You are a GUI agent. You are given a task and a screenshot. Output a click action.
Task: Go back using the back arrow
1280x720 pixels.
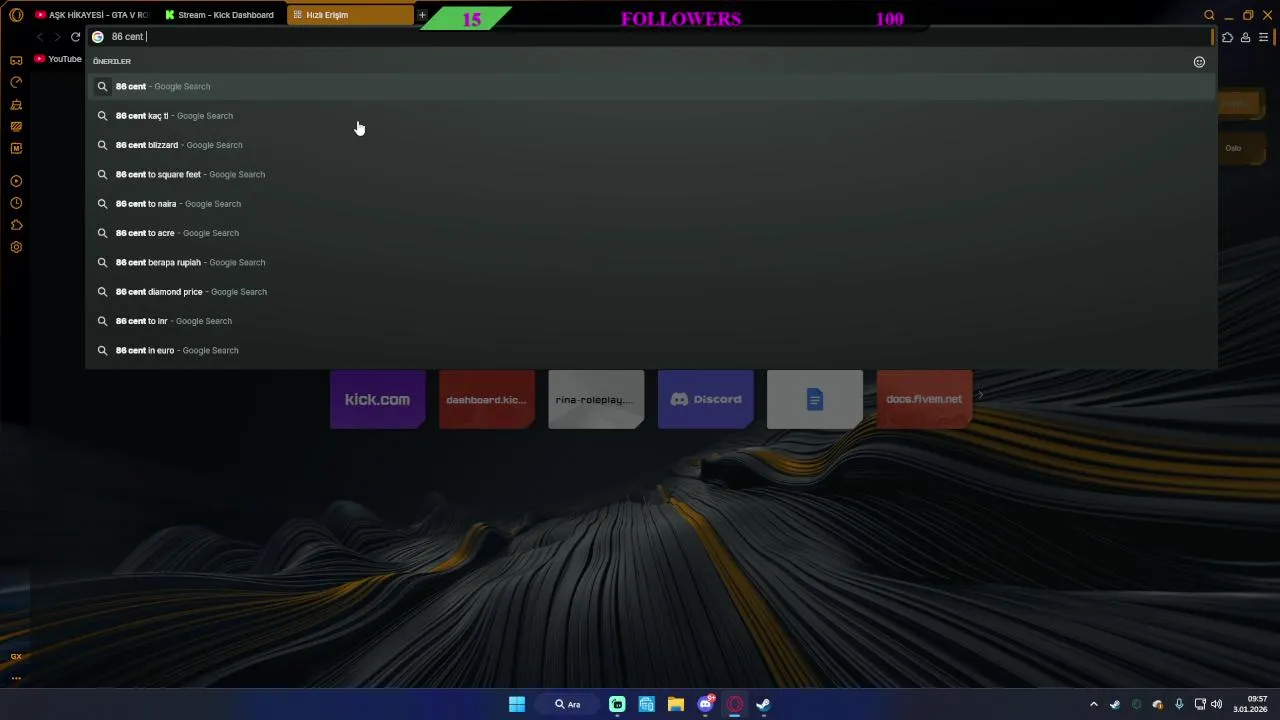click(40, 37)
